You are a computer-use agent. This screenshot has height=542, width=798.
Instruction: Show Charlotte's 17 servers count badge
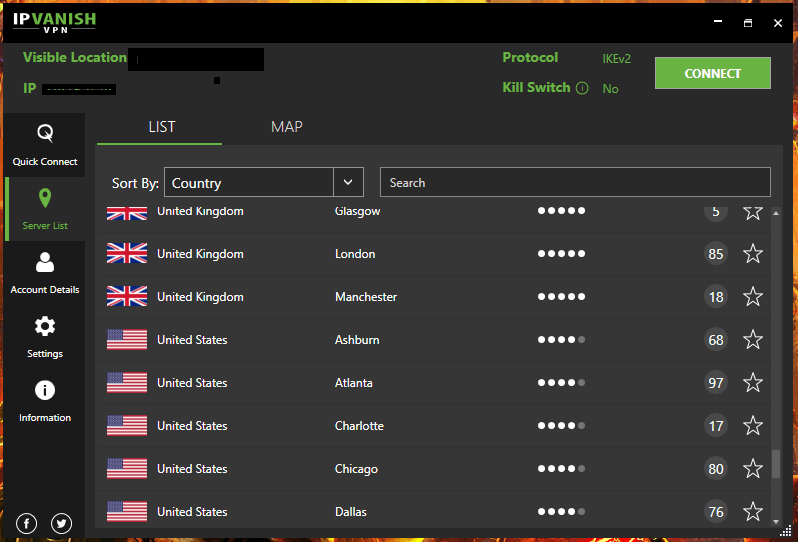(716, 425)
